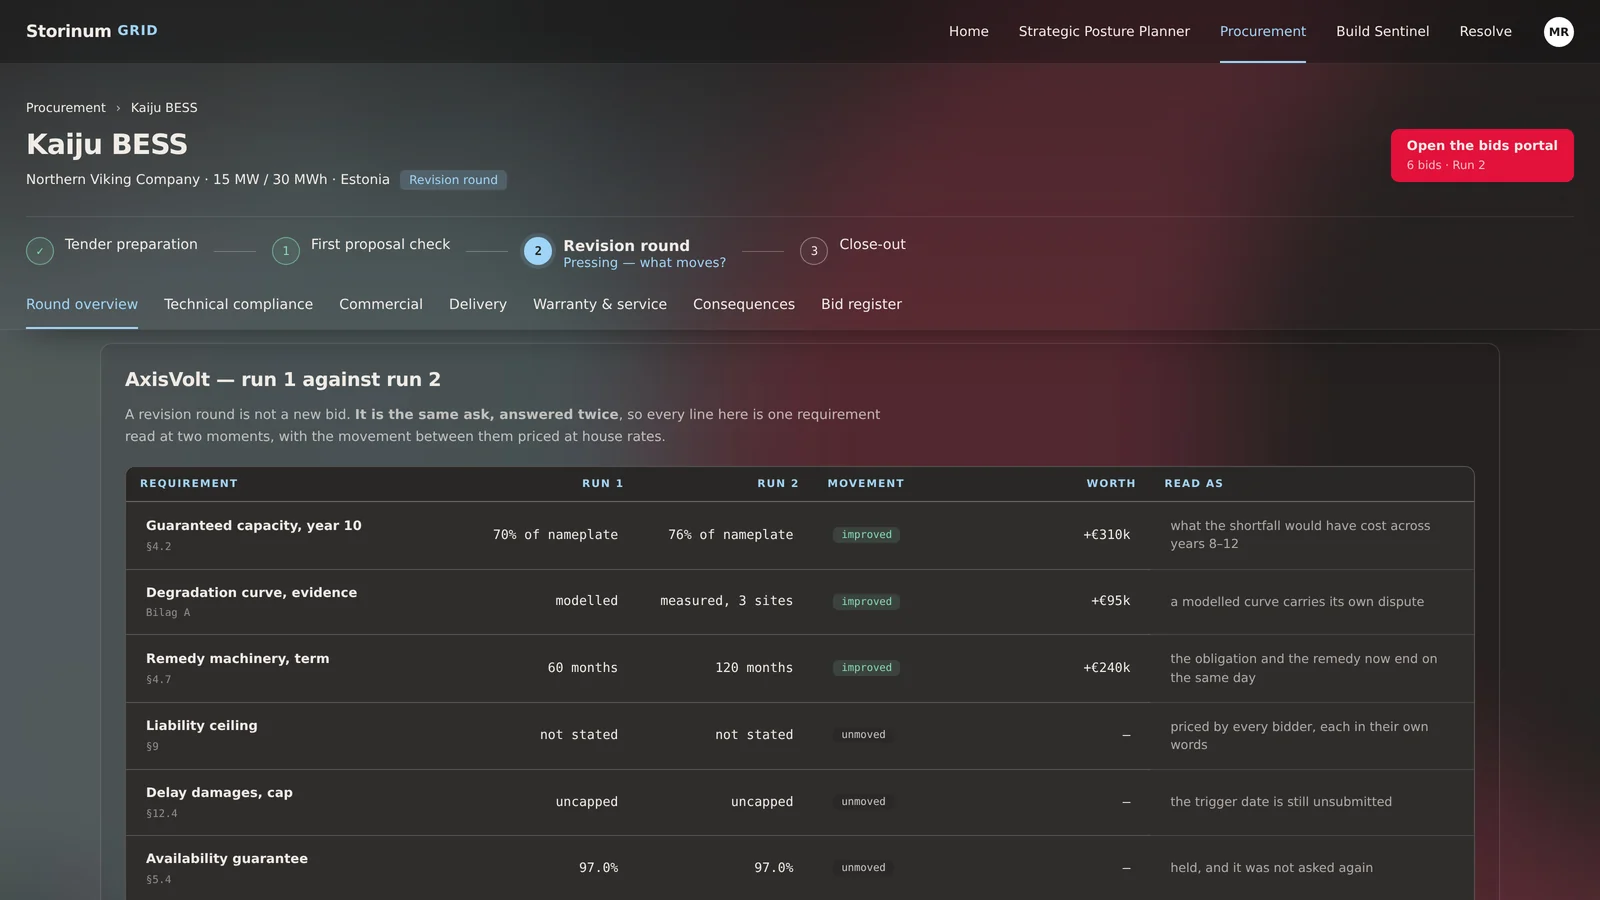This screenshot has width=1600, height=900.
Task: Switch to the Delivery tab
Action: (478, 304)
